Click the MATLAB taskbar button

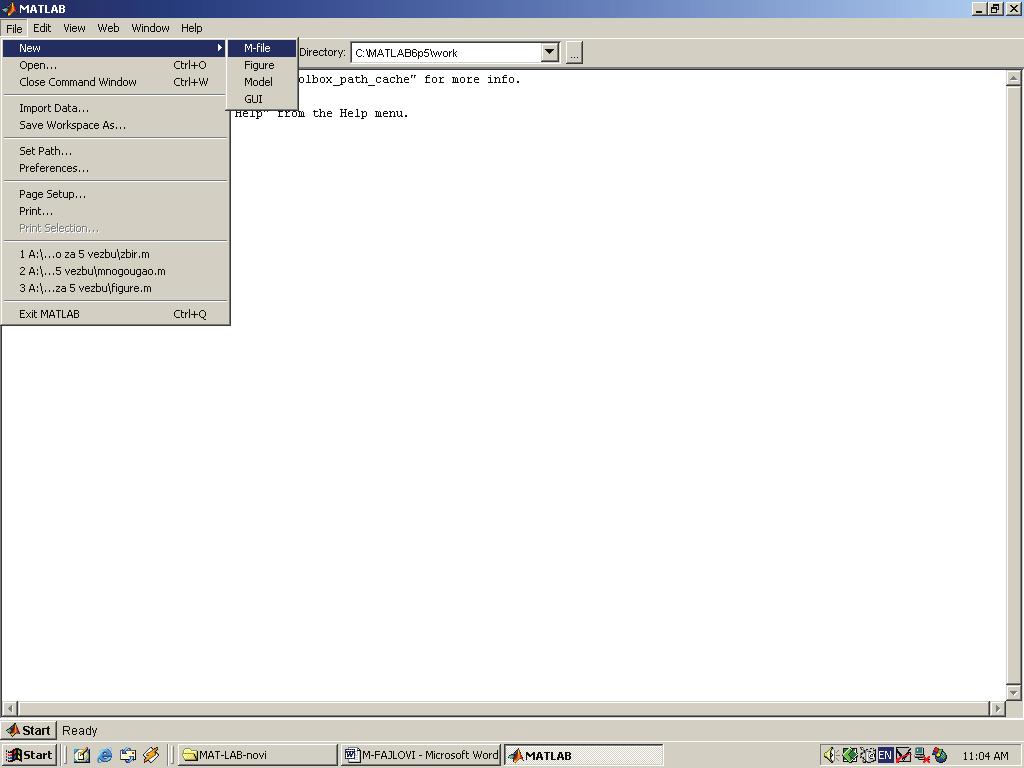click(x=584, y=756)
